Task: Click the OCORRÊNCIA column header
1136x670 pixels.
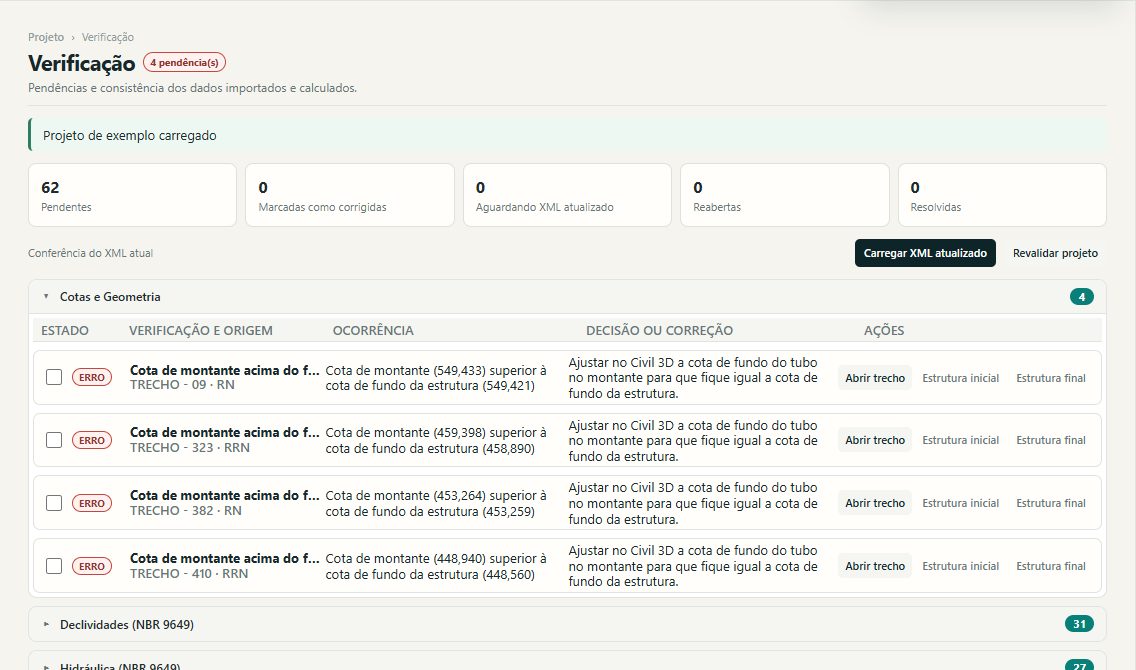Action: point(373,331)
